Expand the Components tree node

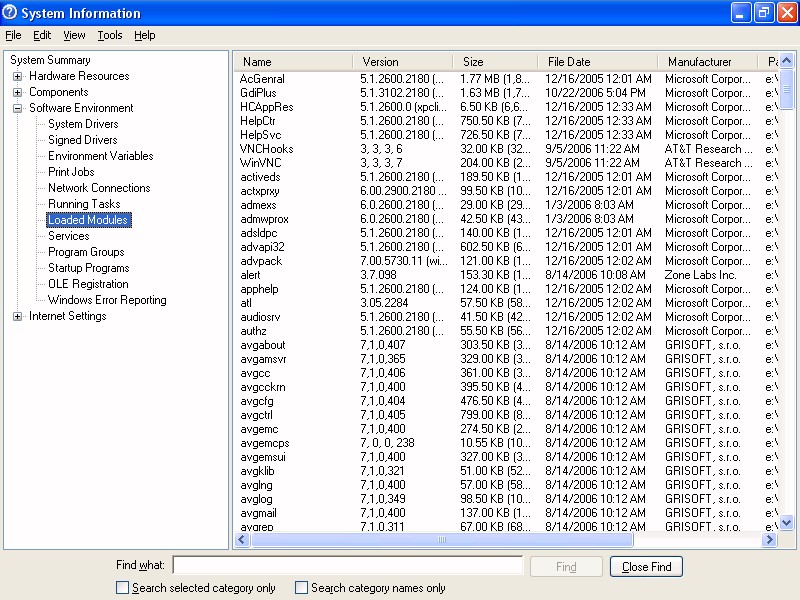[x=18, y=92]
